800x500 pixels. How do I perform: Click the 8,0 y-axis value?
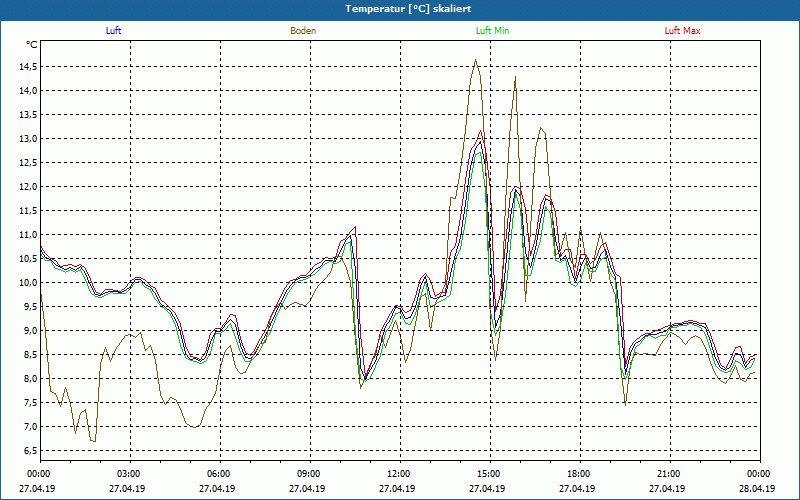click(30, 379)
